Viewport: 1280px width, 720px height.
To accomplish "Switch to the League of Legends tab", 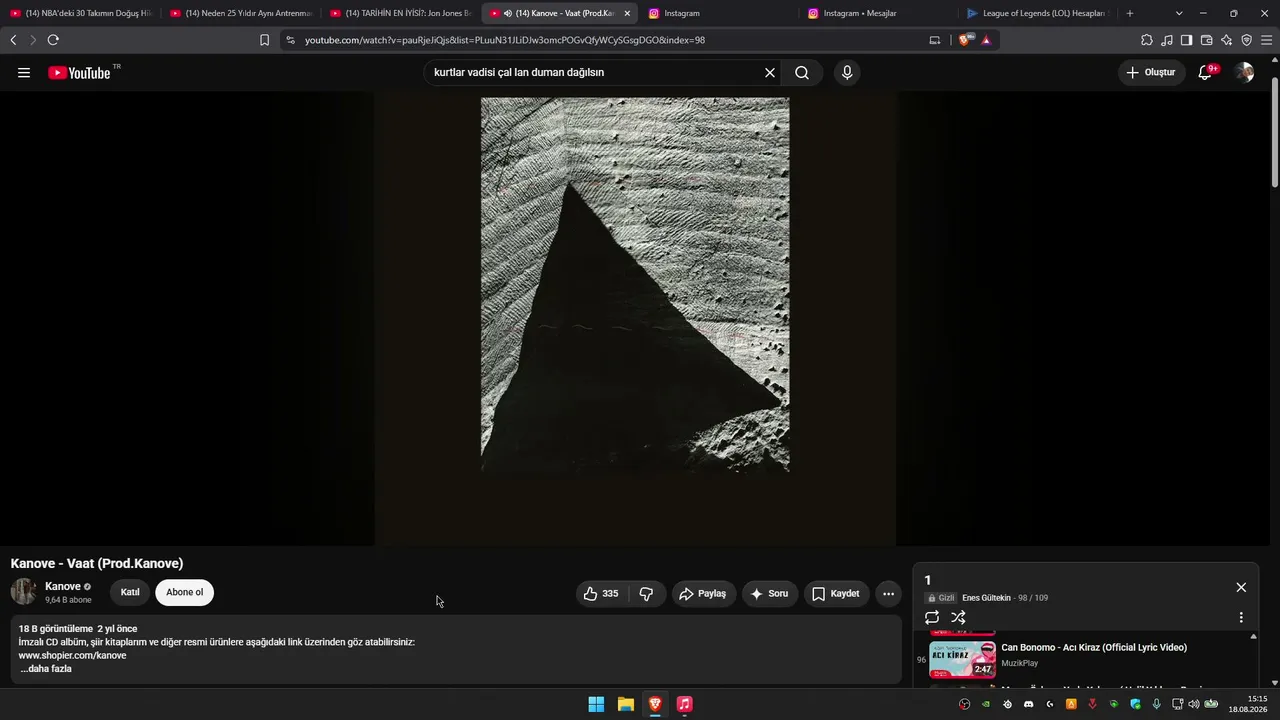I will [1038, 13].
